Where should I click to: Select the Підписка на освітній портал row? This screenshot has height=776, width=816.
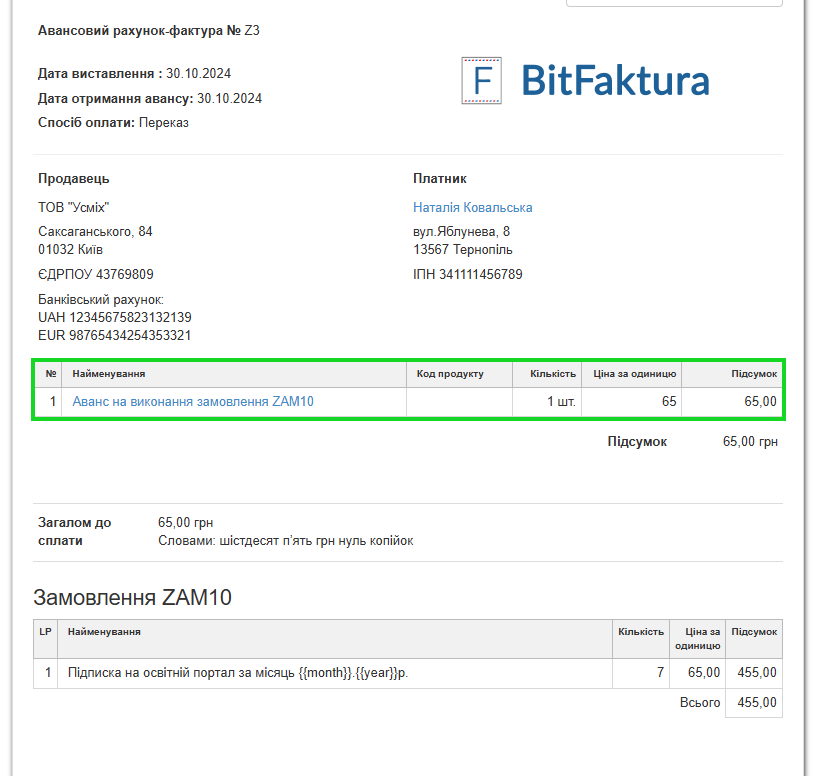(238, 673)
